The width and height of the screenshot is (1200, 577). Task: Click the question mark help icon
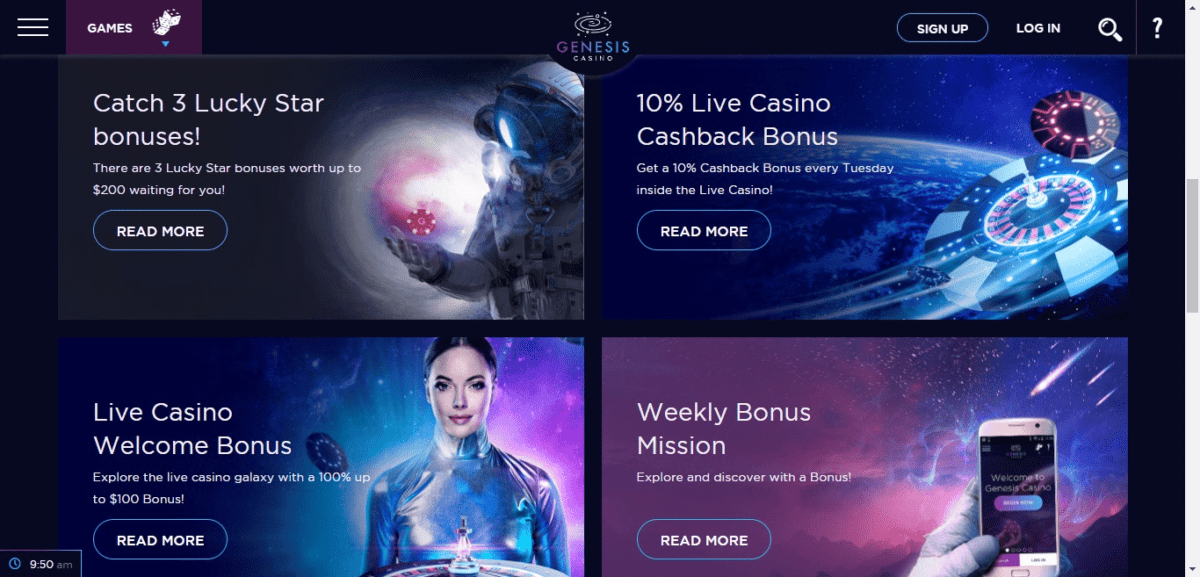click(1157, 28)
